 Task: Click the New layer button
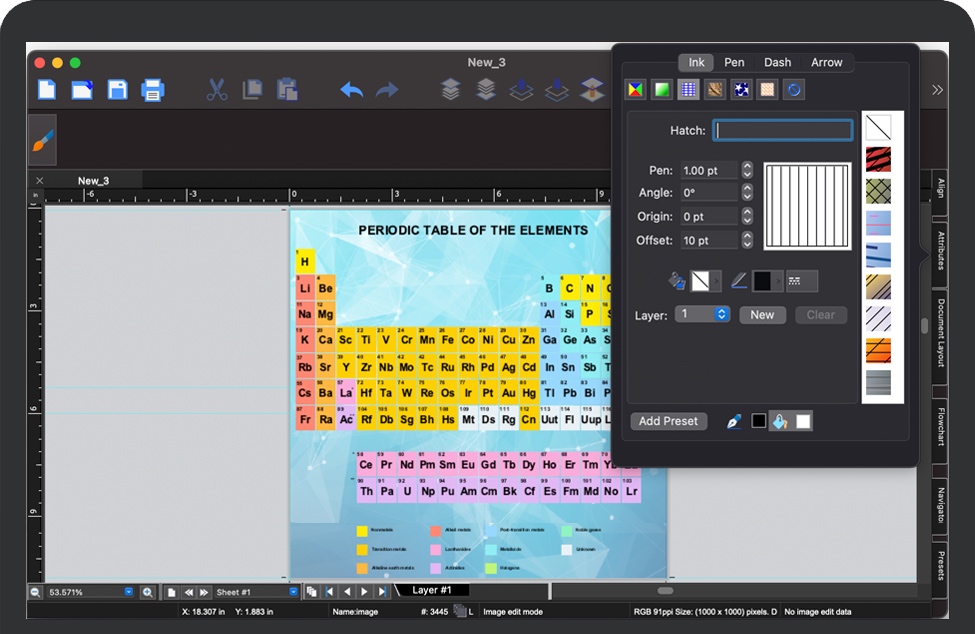(x=762, y=314)
